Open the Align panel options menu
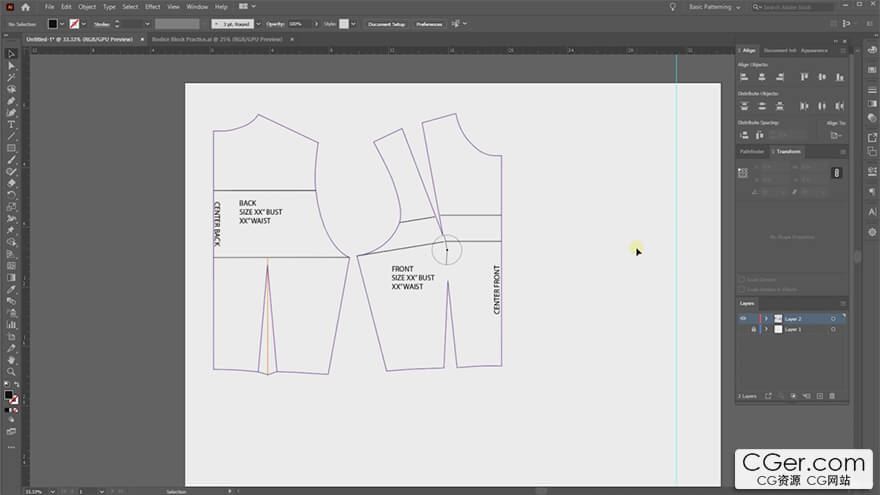The width and height of the screenshot is (880, 495). point(842,50)
